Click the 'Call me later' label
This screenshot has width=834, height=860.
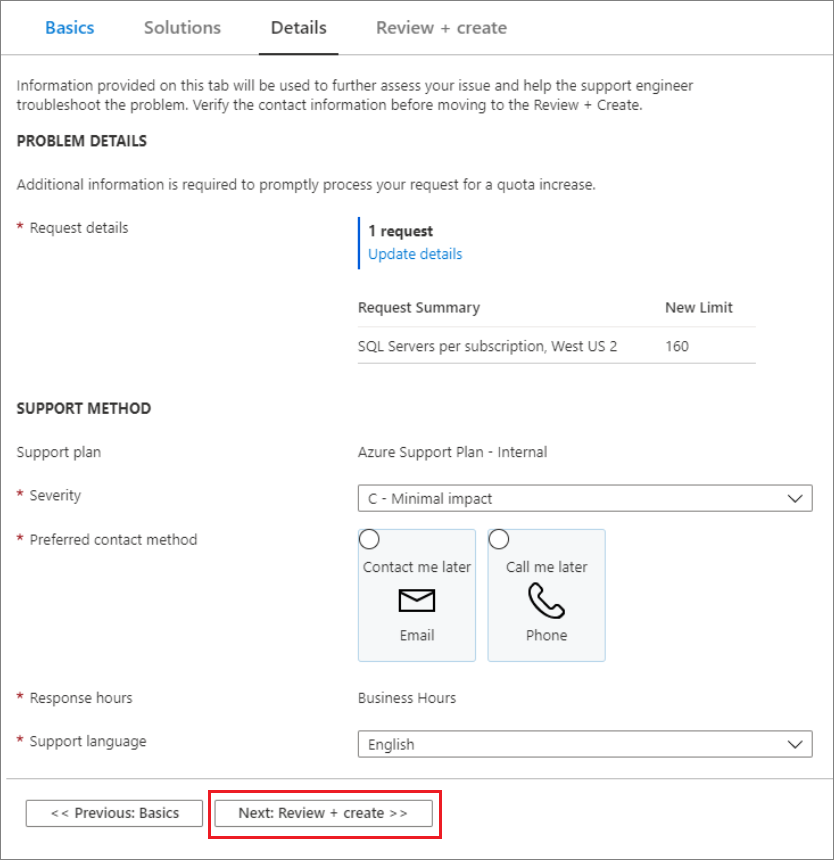pos(546,567)
